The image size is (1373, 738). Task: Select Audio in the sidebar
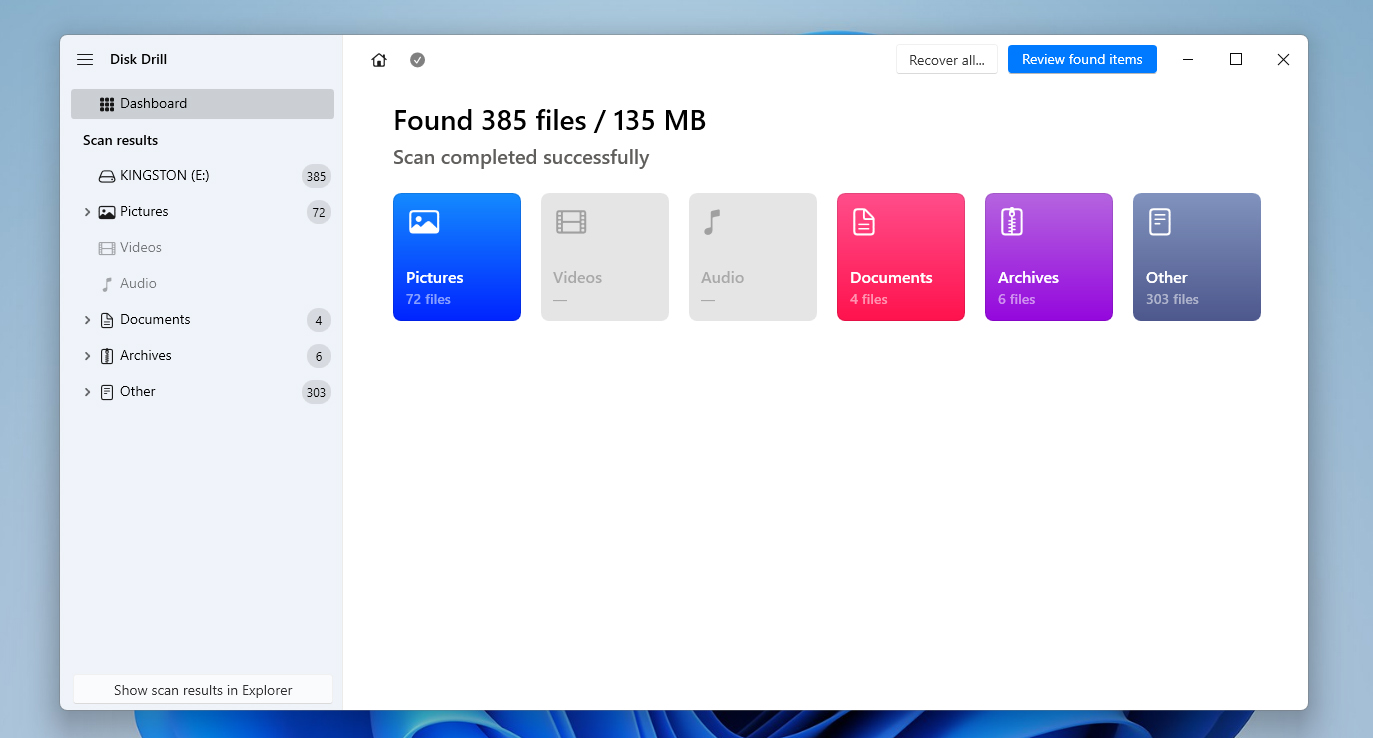coord(138,284)
